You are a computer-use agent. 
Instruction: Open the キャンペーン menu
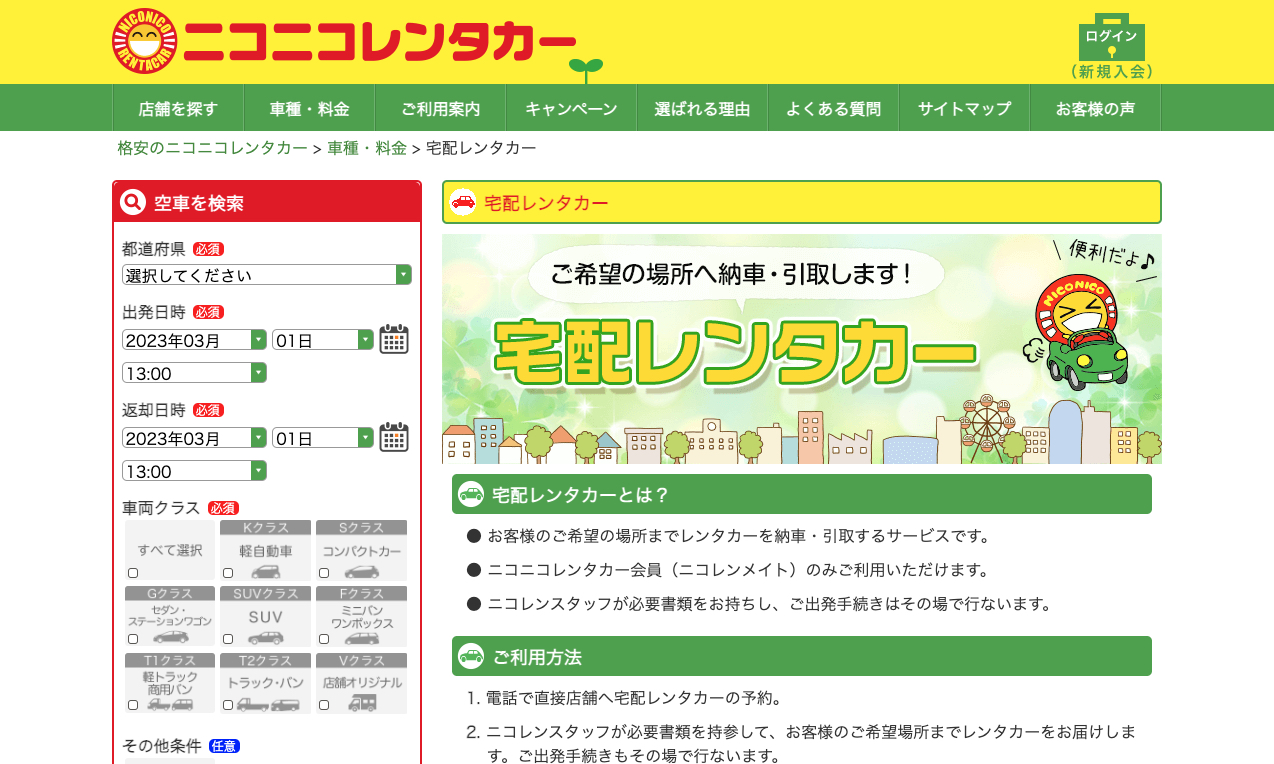tap(571, 108)
